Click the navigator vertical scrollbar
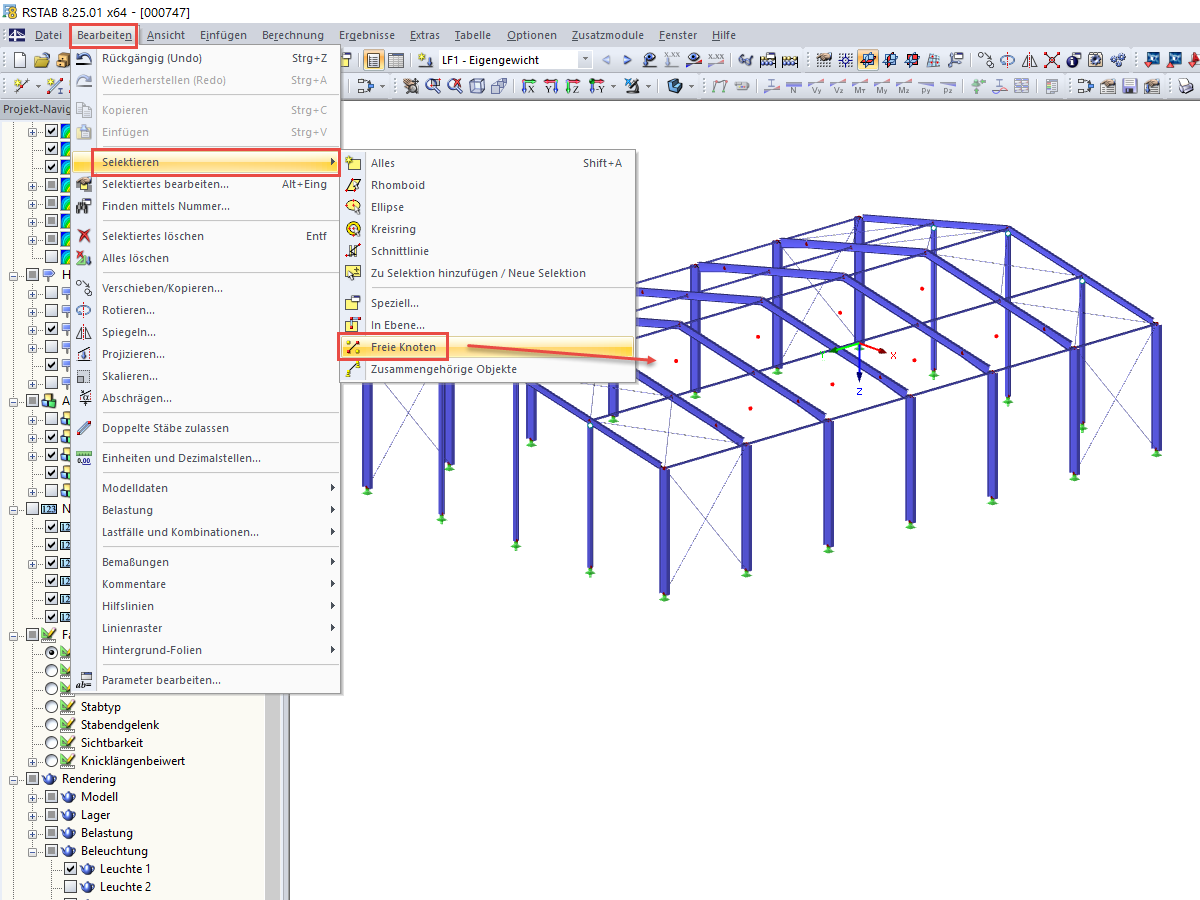This screenshot has height=900, width=1200. pyautogui.click(x=273, y=795)
